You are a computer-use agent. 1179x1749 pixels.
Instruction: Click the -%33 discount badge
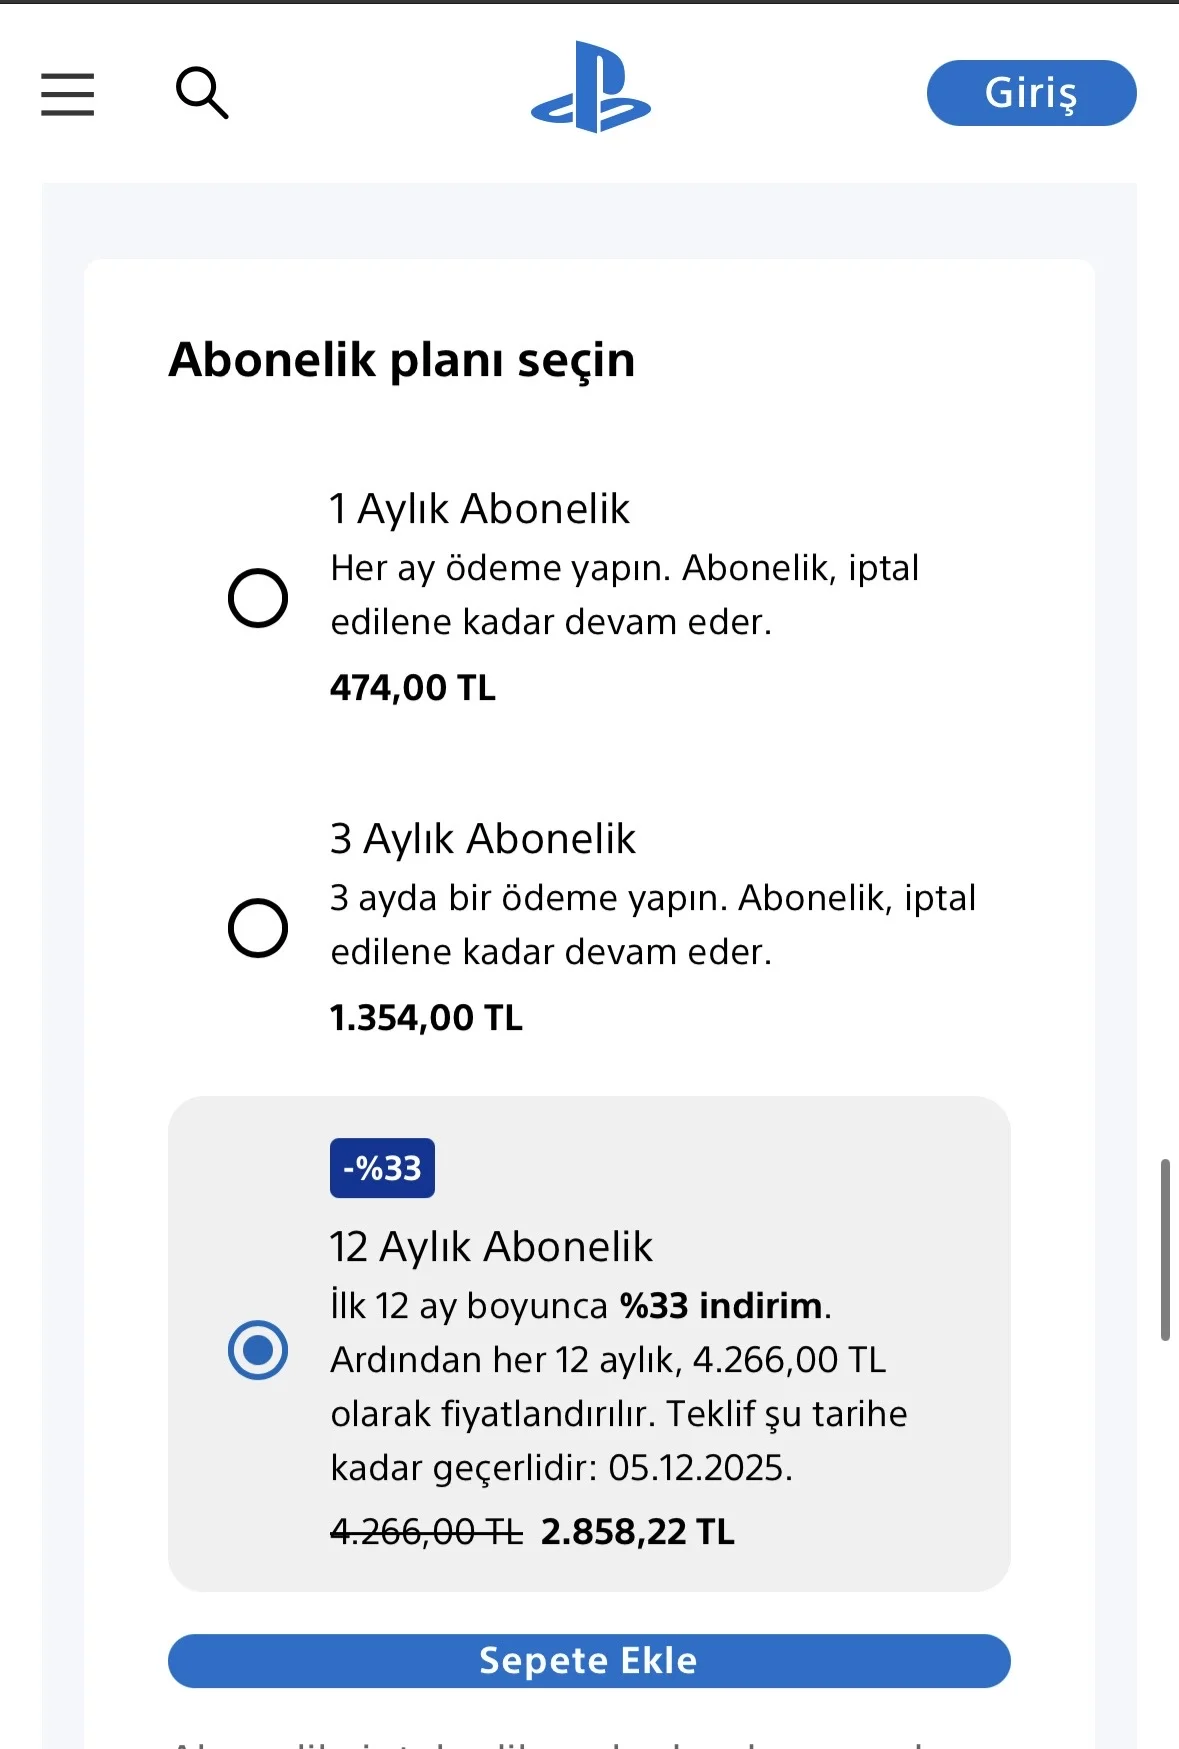point(382,1168)
